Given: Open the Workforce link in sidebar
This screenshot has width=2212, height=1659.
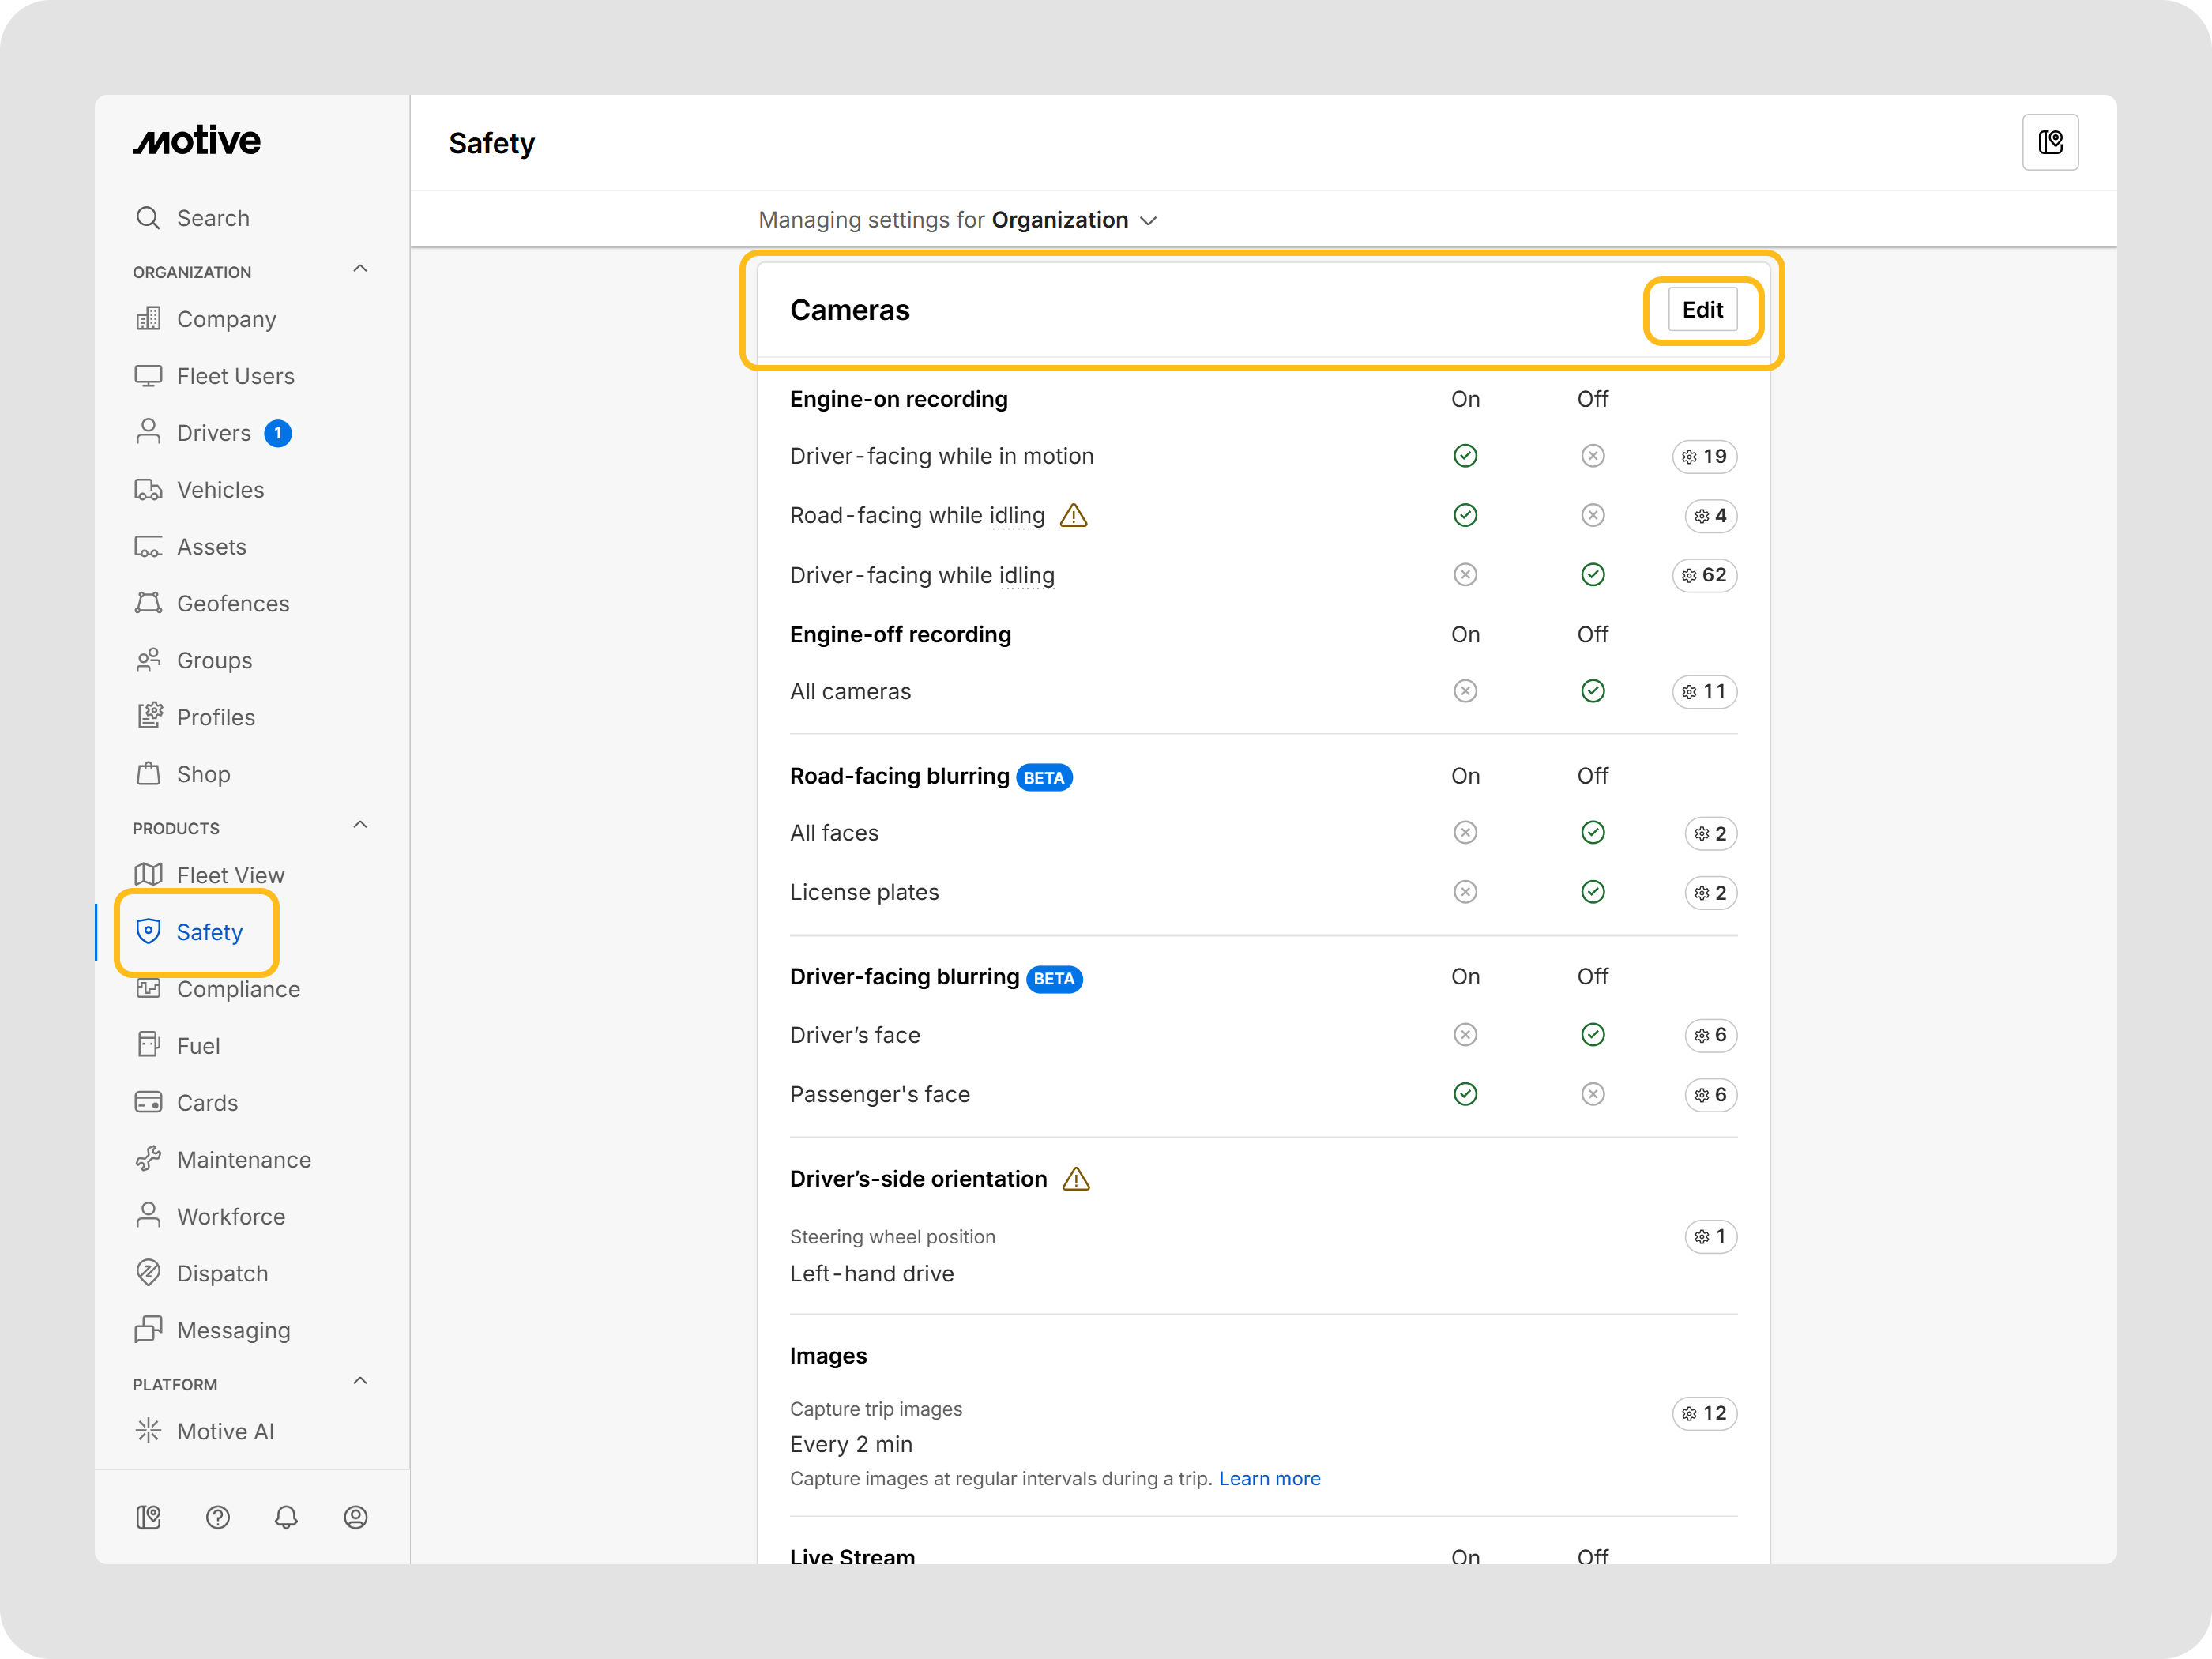Looking at the screenshot, I should point(210,1216).
